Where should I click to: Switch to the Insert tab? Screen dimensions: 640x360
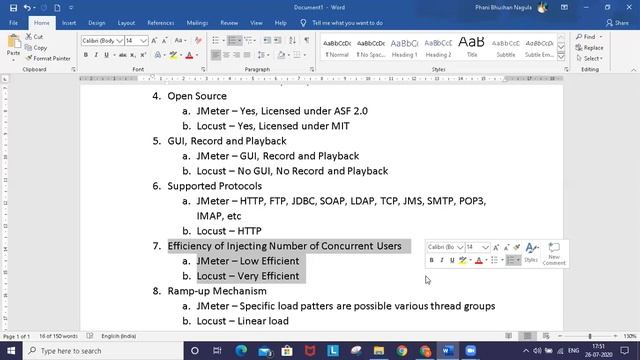coord(69,23)
